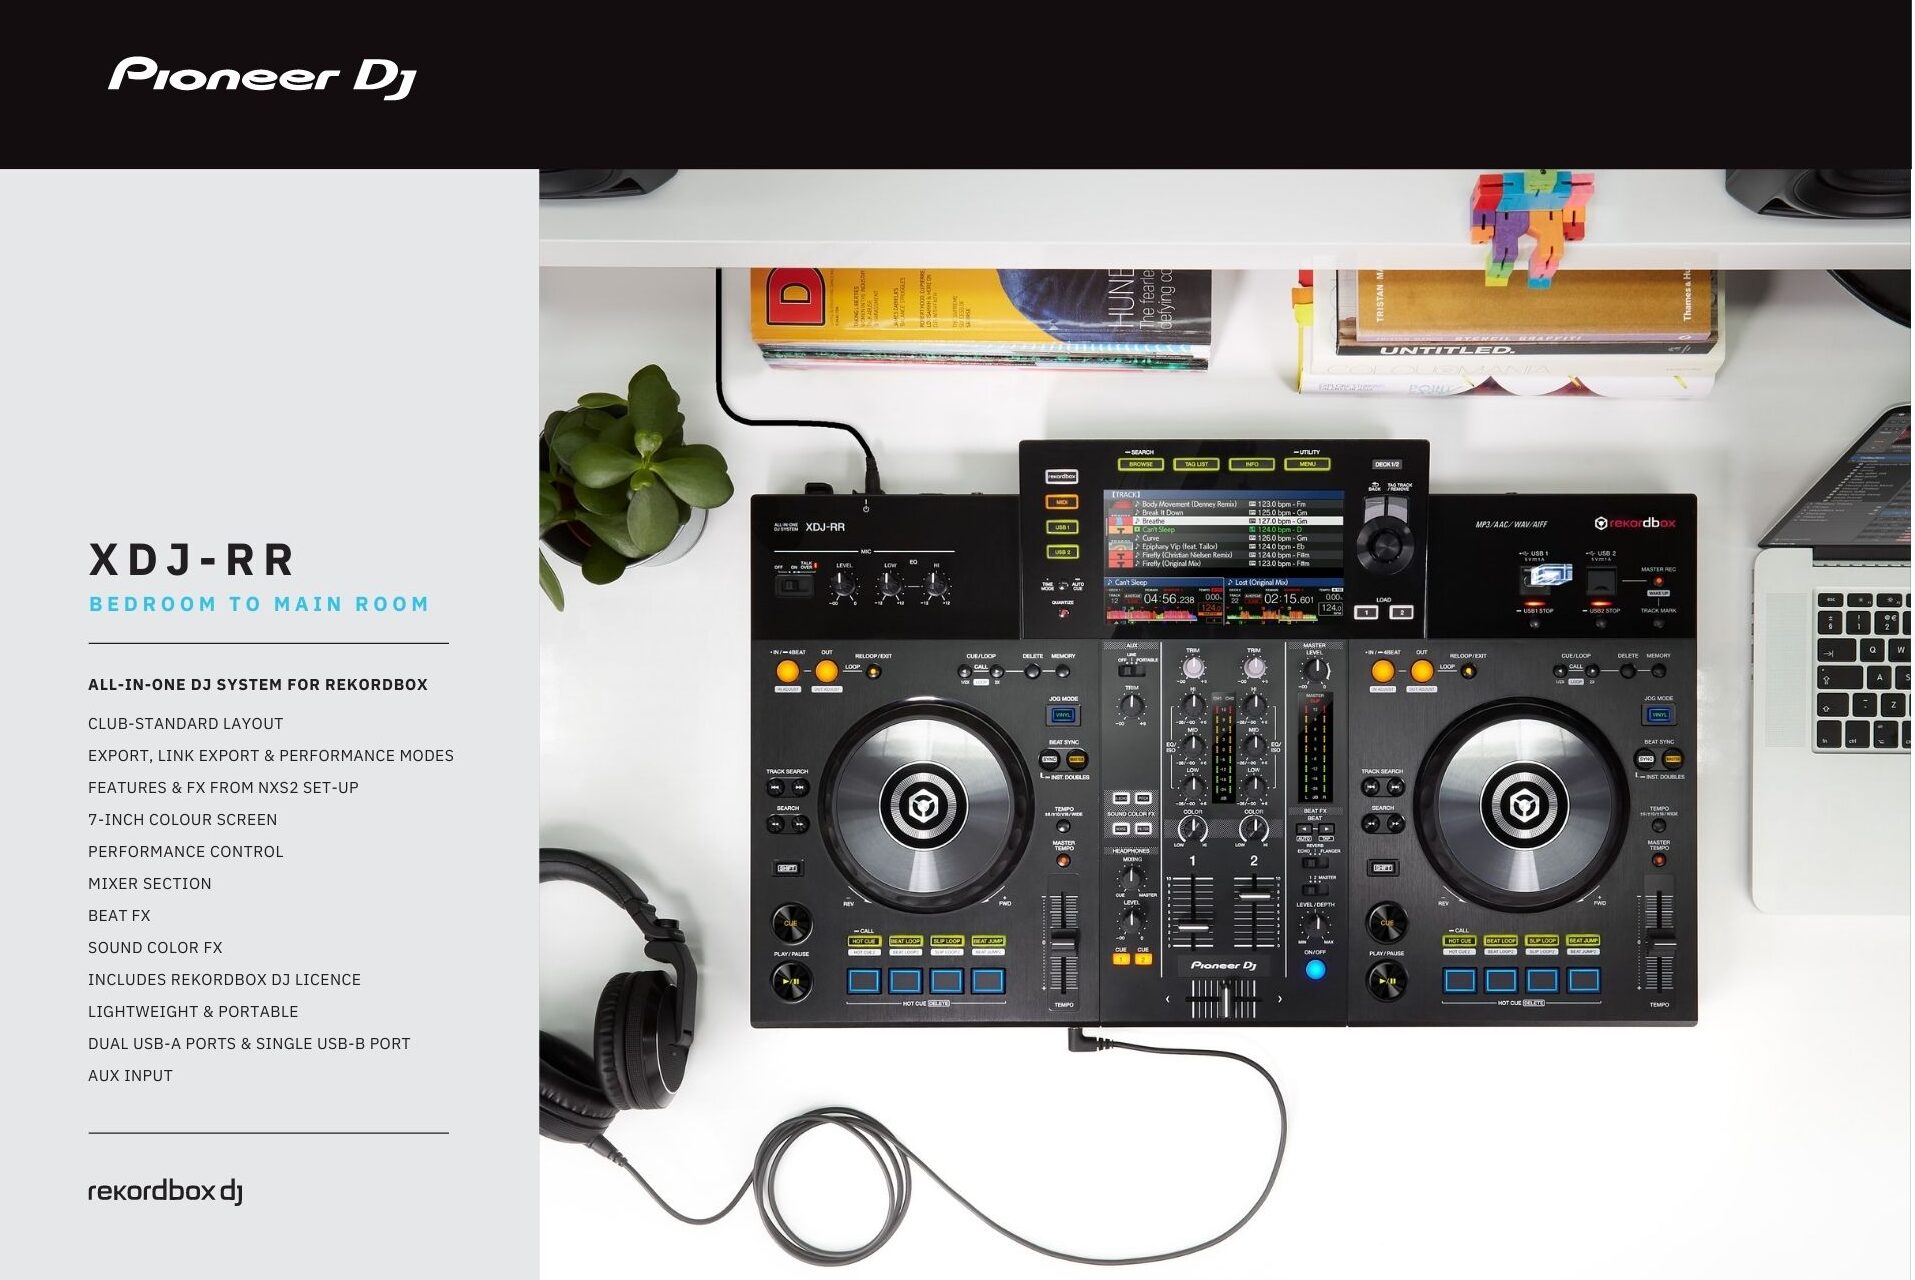Screen dimensions: 1915x1280
Task: Rewind with the left deck SEARCH backward button
Action: 775,824
